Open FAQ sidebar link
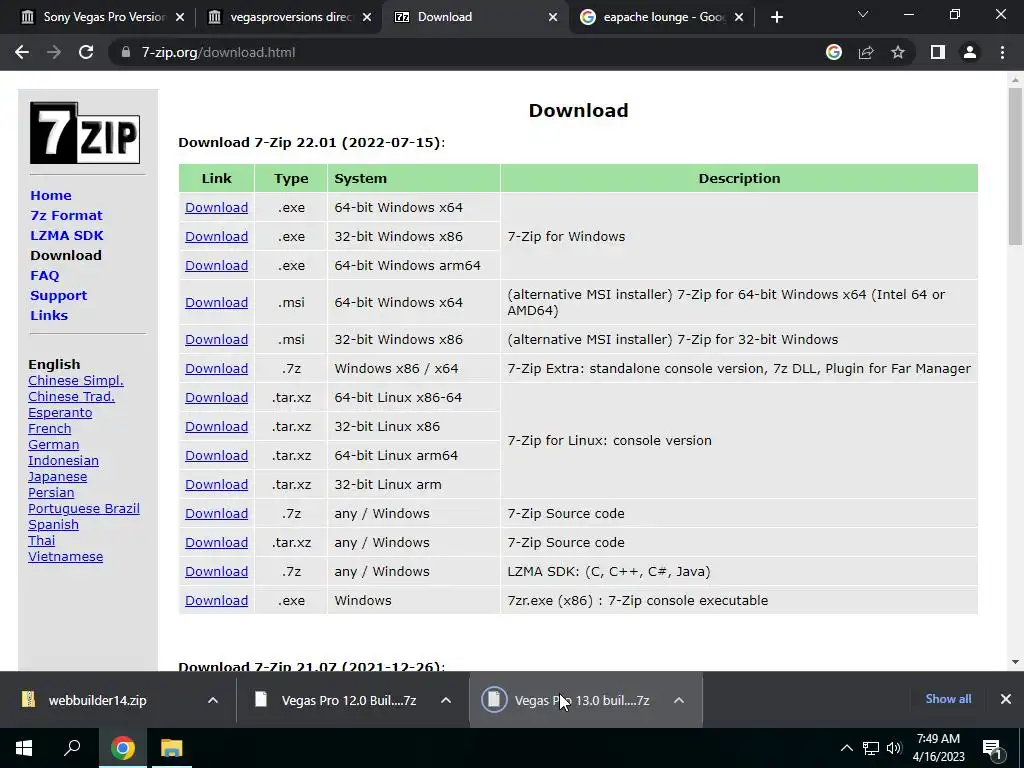 point(44,276)
